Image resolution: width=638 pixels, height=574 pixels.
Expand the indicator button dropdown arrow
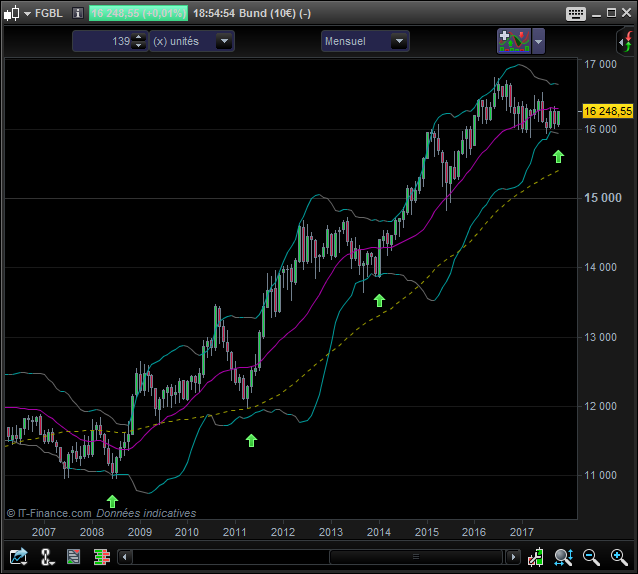click(x=539, y=41)
